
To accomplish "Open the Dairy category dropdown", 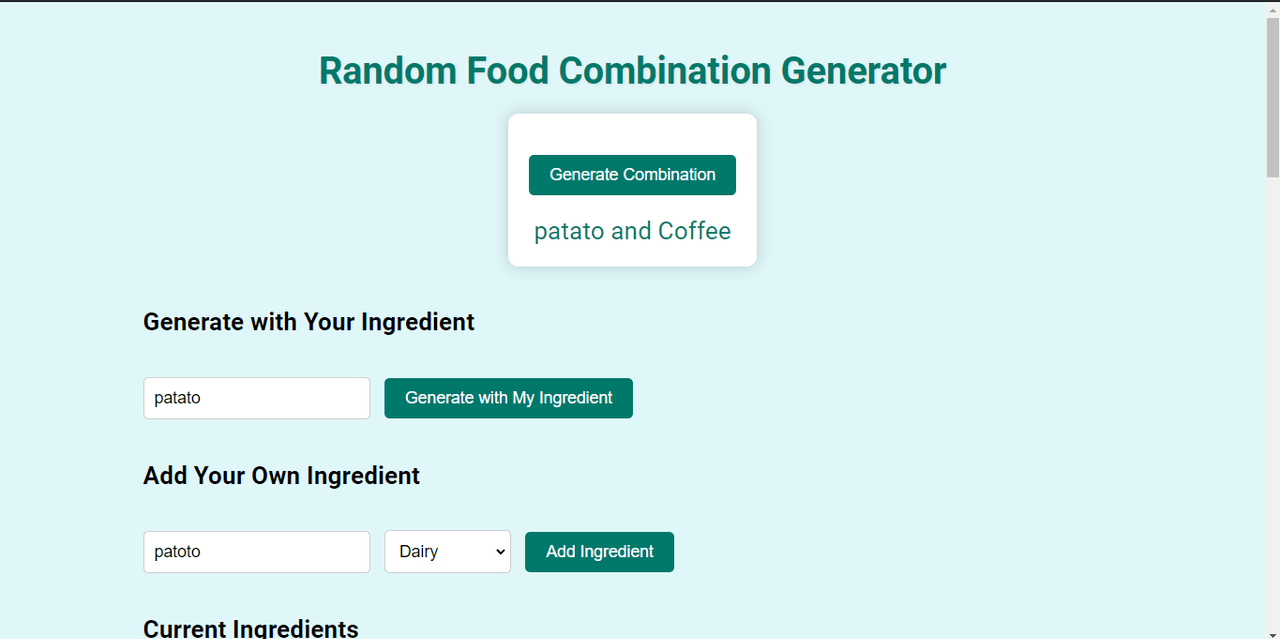I will point(447,552).
